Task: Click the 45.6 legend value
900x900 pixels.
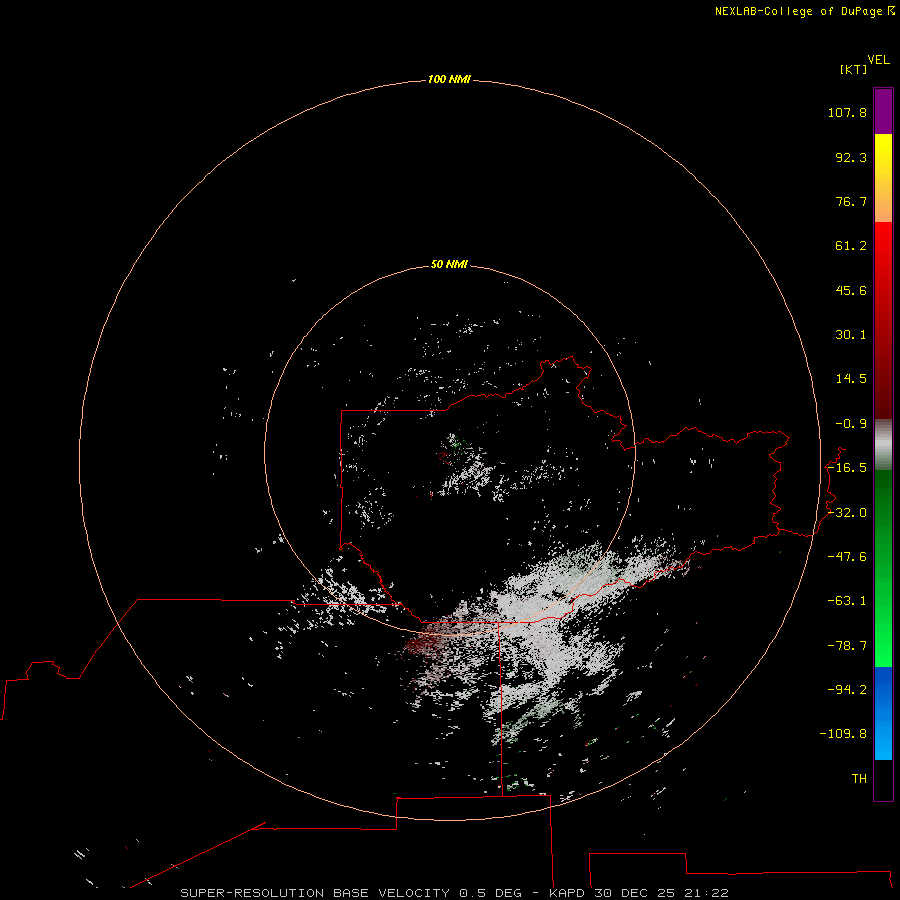Action: (851, 291)
